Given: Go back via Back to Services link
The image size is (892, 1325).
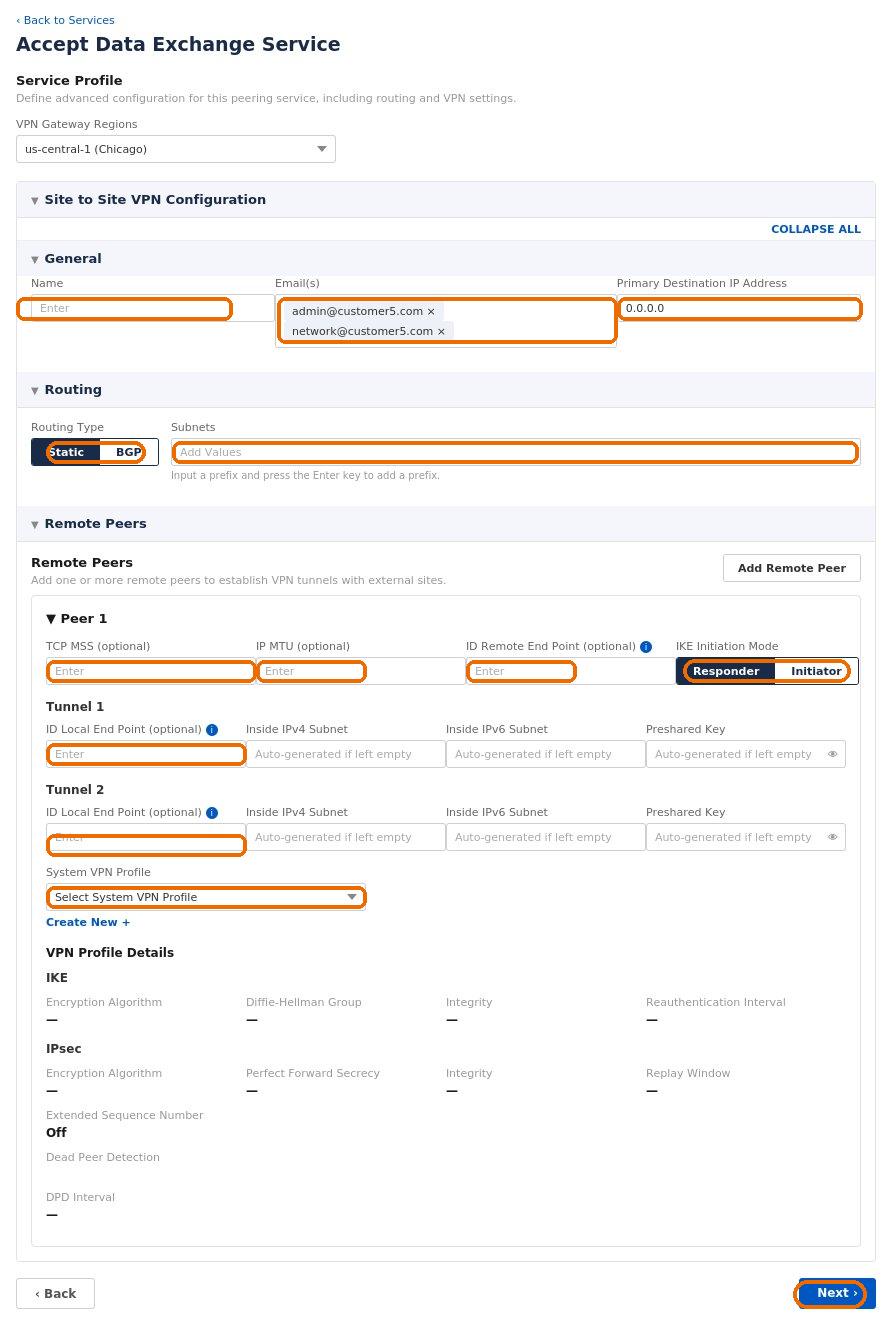Looking at the screenshot, I should [65, 20].
